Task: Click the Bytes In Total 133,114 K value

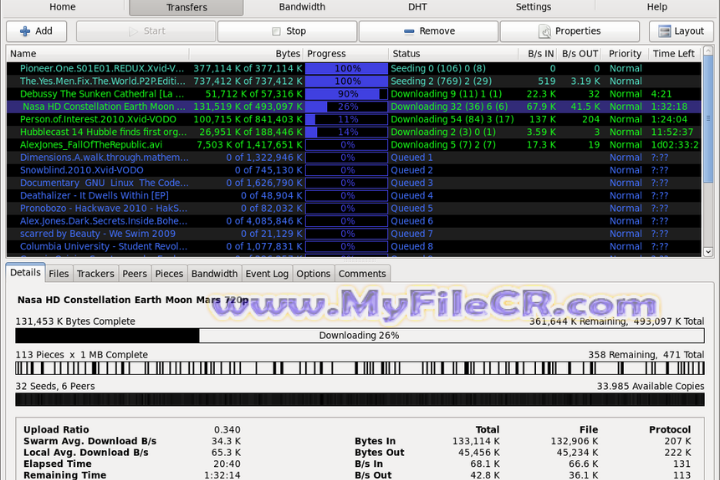Action: tap(476, 441)
